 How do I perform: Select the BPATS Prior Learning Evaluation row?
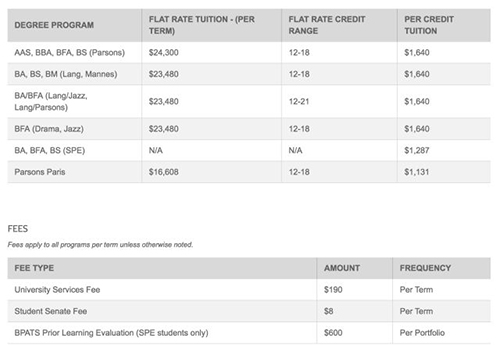249,333
